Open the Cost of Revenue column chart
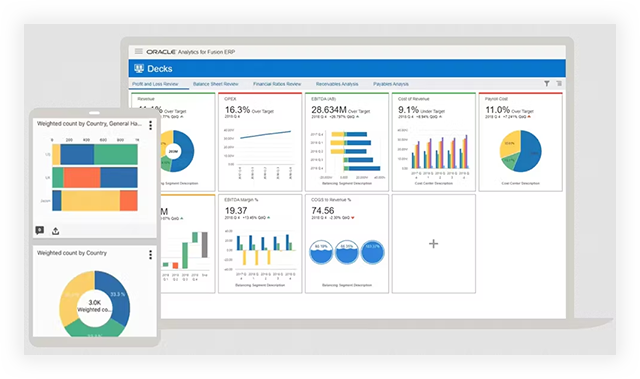640x379 pixels. pyautogui.click(x=434, y=142)
